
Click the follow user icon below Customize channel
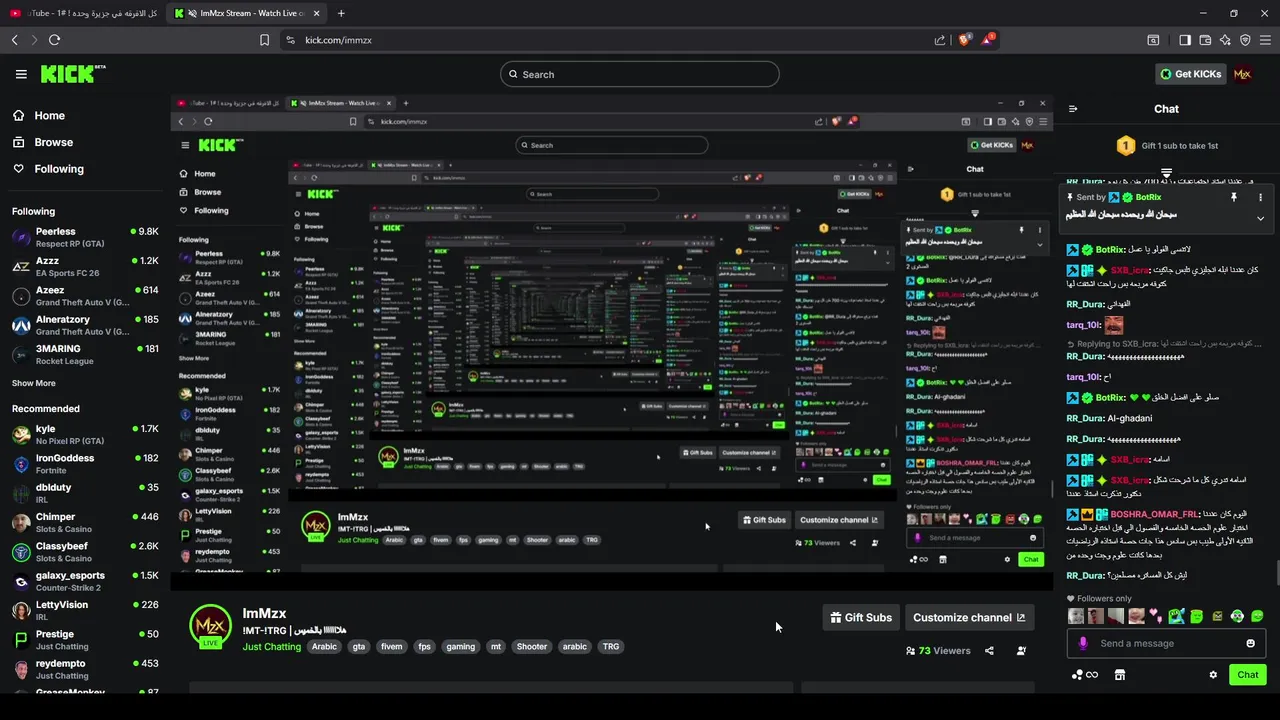[x=1021, y=651]
